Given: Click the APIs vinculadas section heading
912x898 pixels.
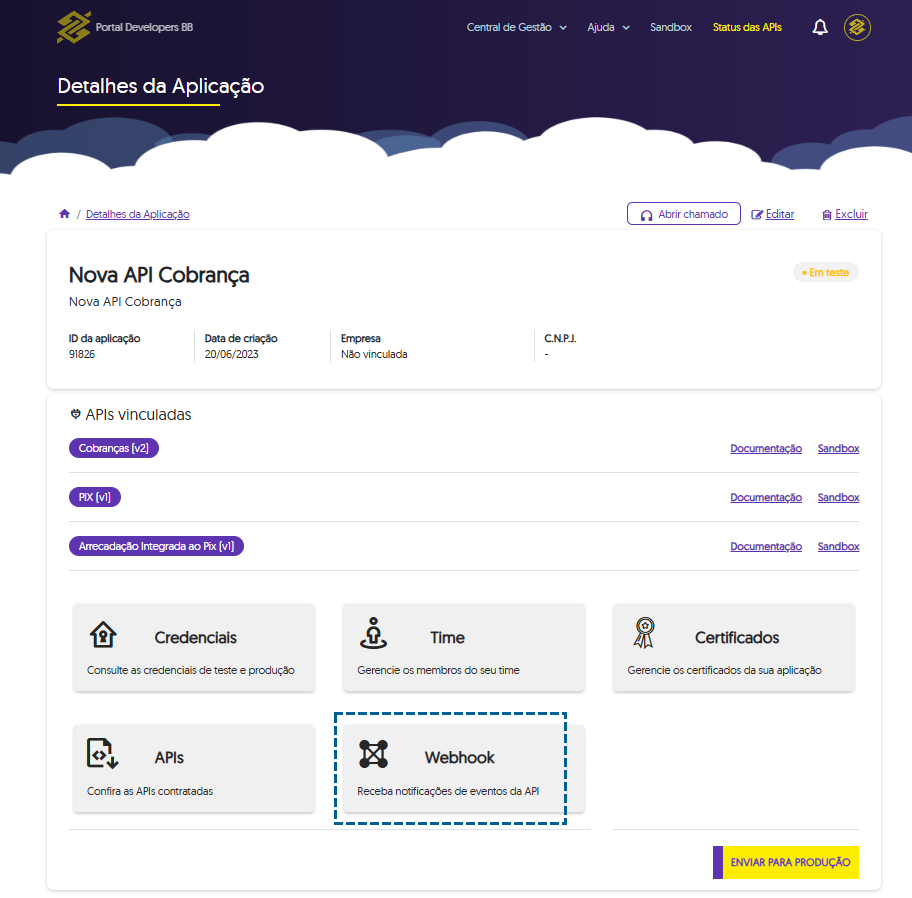Looking at the screenshot, I should coord(138,414).
